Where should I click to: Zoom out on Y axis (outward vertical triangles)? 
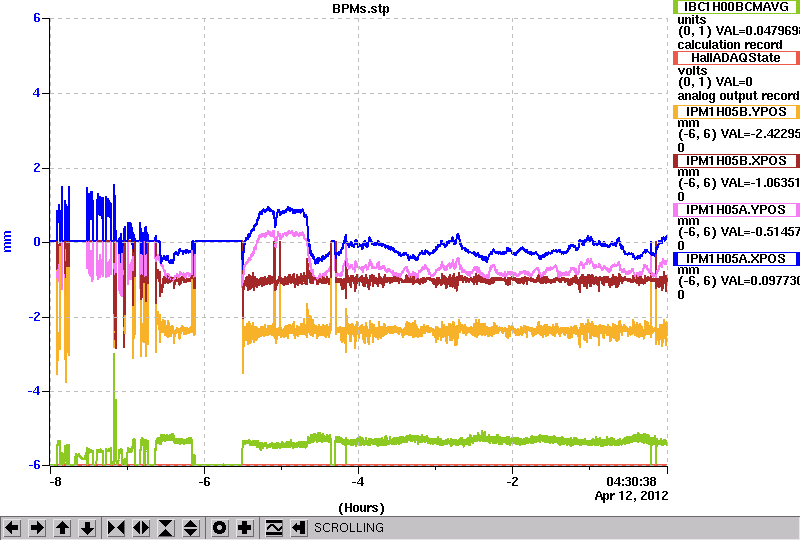pos(191,527)
